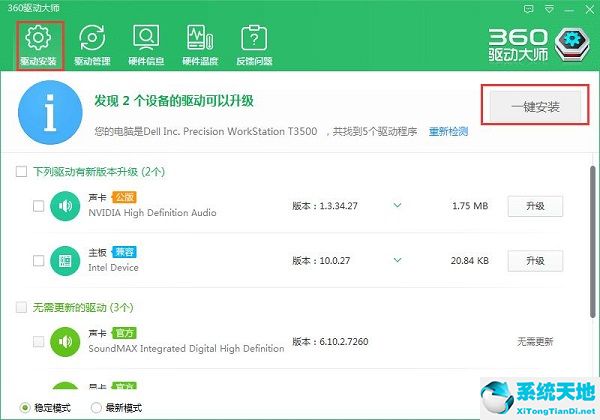600x420 pixels.
Task: Click the driver list vertical scrollbar
Action: pyautogui.click(x=592, y=241)
